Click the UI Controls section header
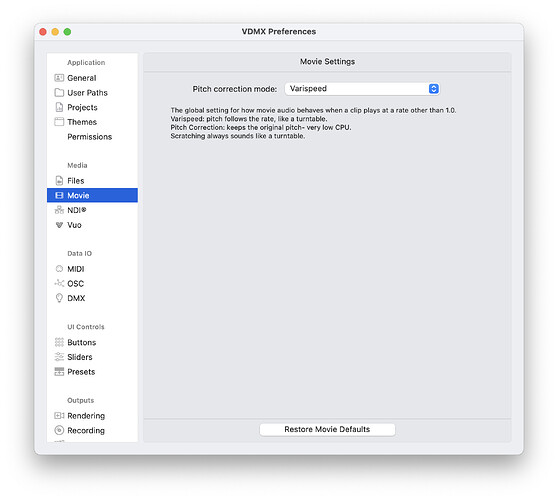Screen dimensions: 558x500 (86, 327)
